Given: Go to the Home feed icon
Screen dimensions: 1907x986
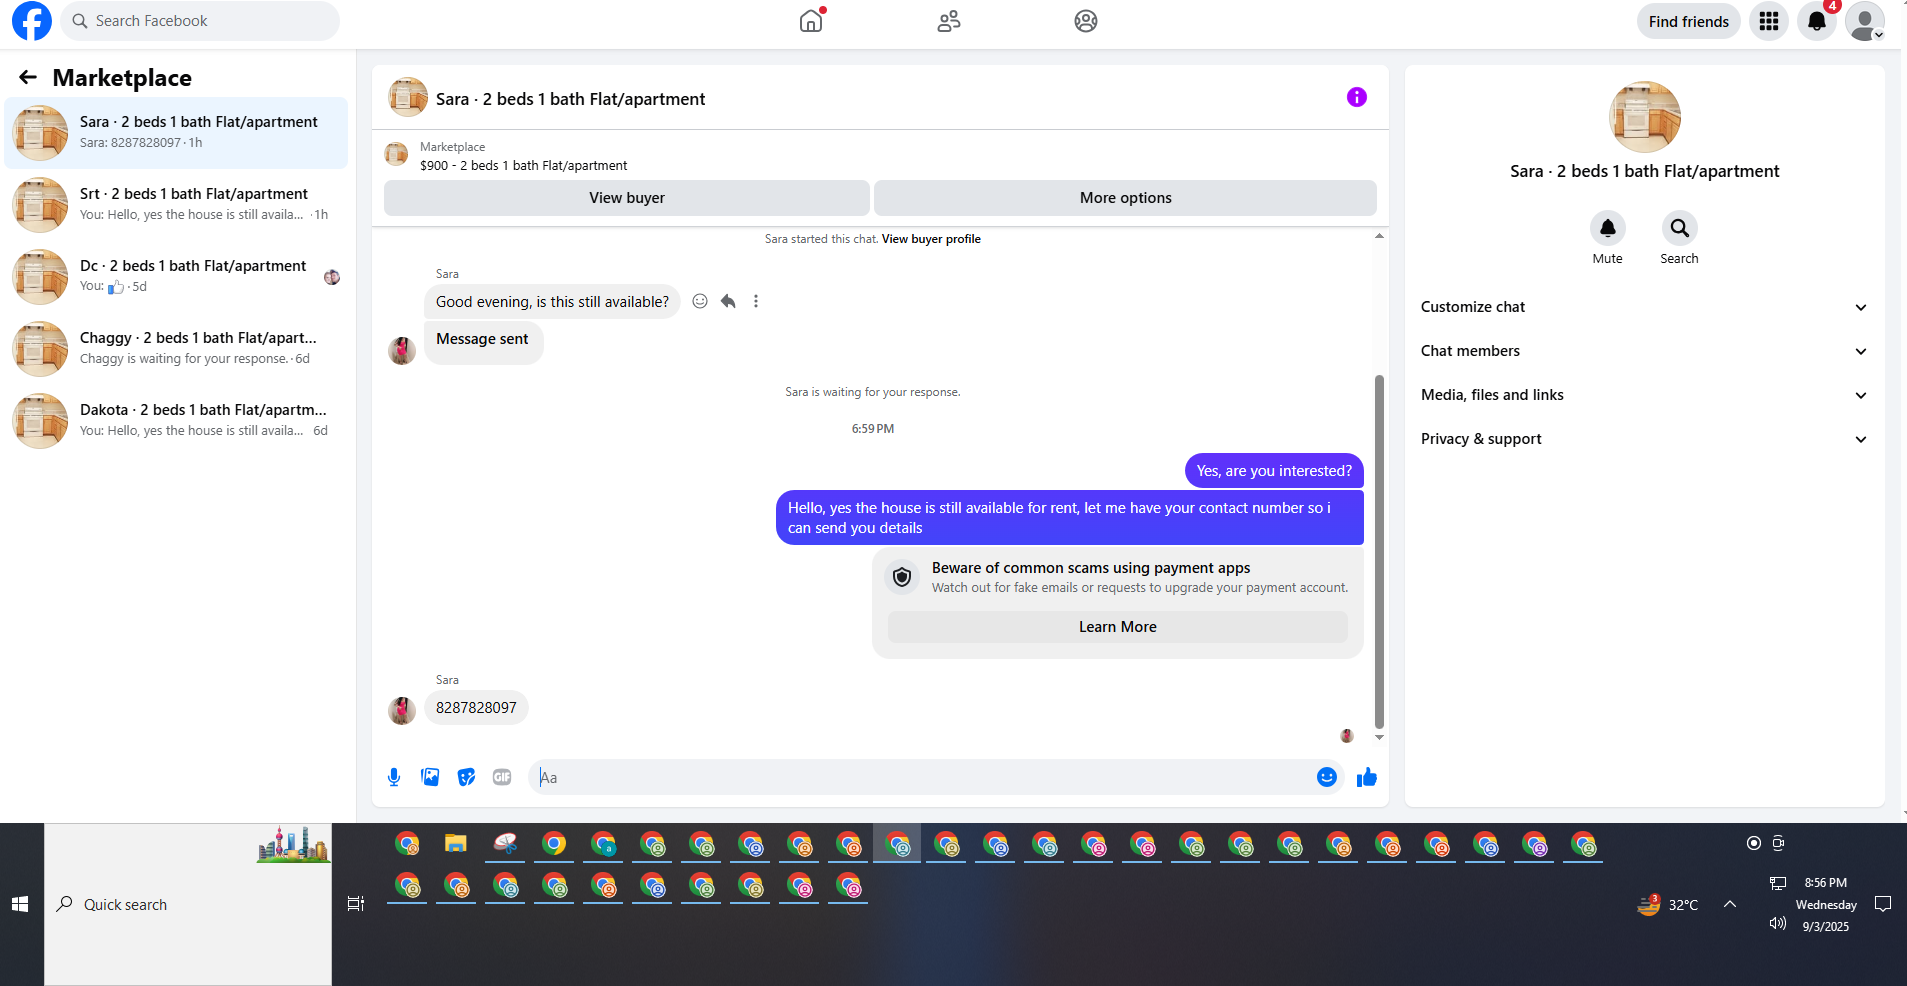Looking at the screenshot, I should point(811,21).
